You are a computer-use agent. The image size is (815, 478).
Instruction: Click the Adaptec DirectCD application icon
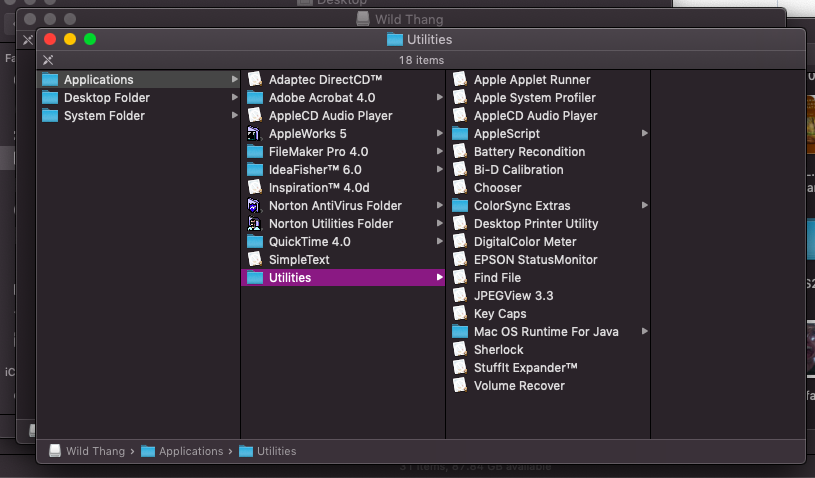click(x=254, y=79)
